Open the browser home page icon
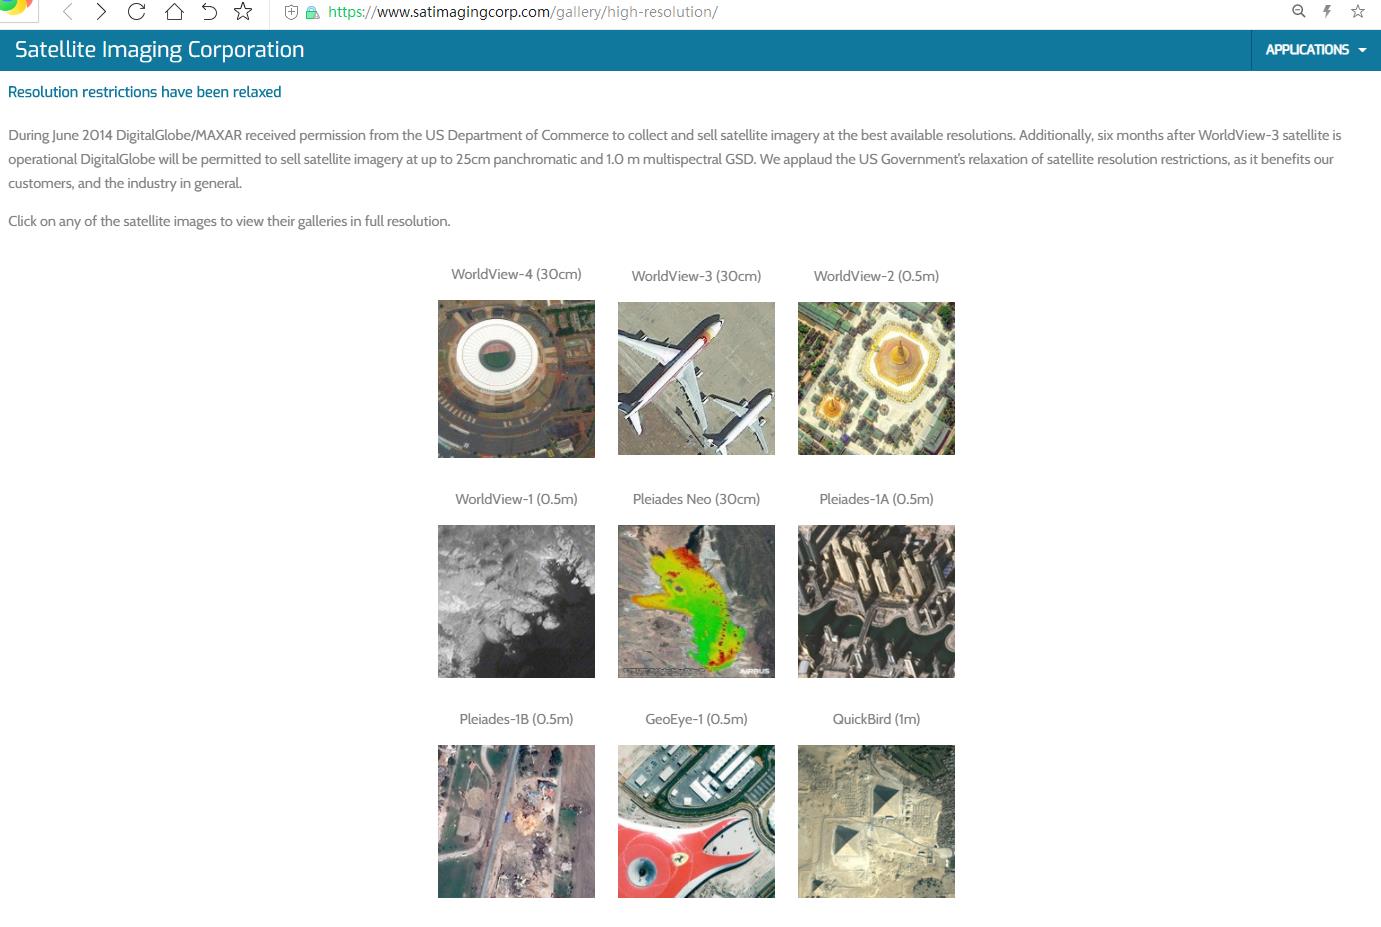The image size is (1381, 927). tap(174, 12)
